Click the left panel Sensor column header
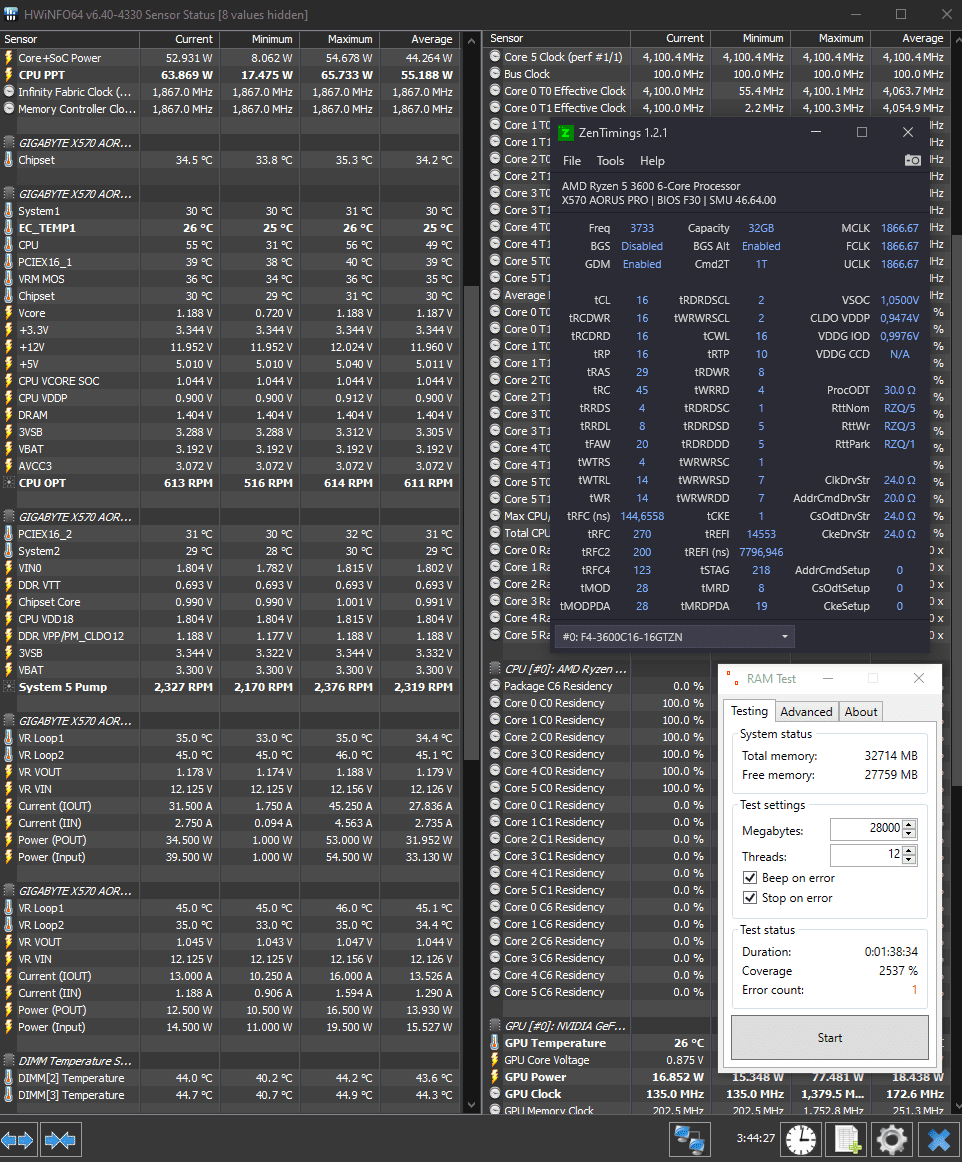 70,39
